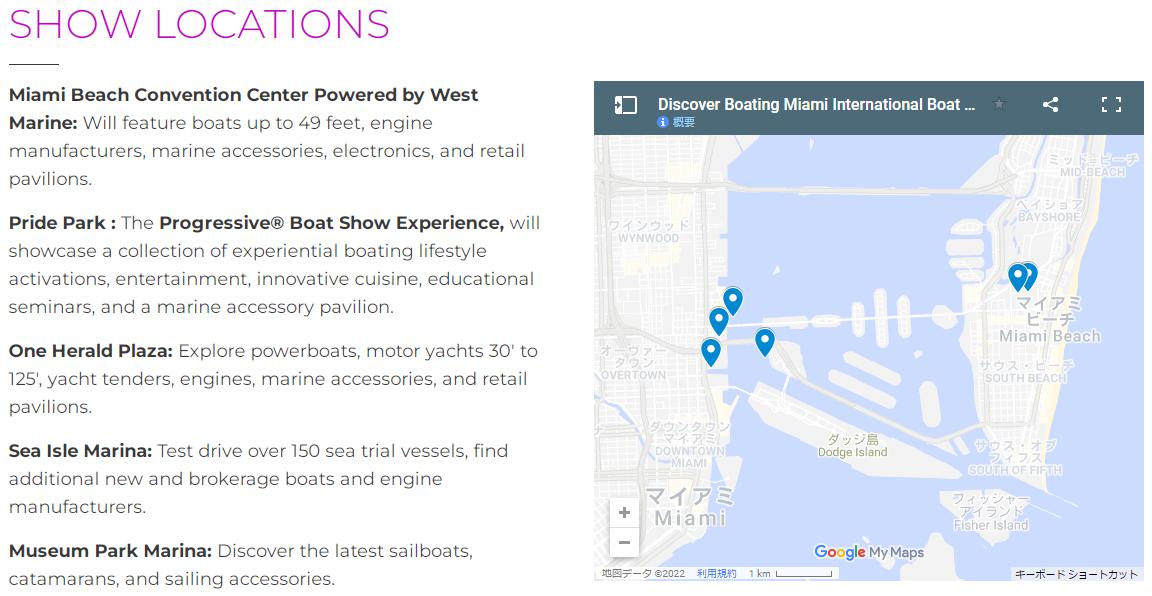Click the Miami Beach label on the map
This screenshot has height=596, width=1152.
click(x=1049, y=336)
